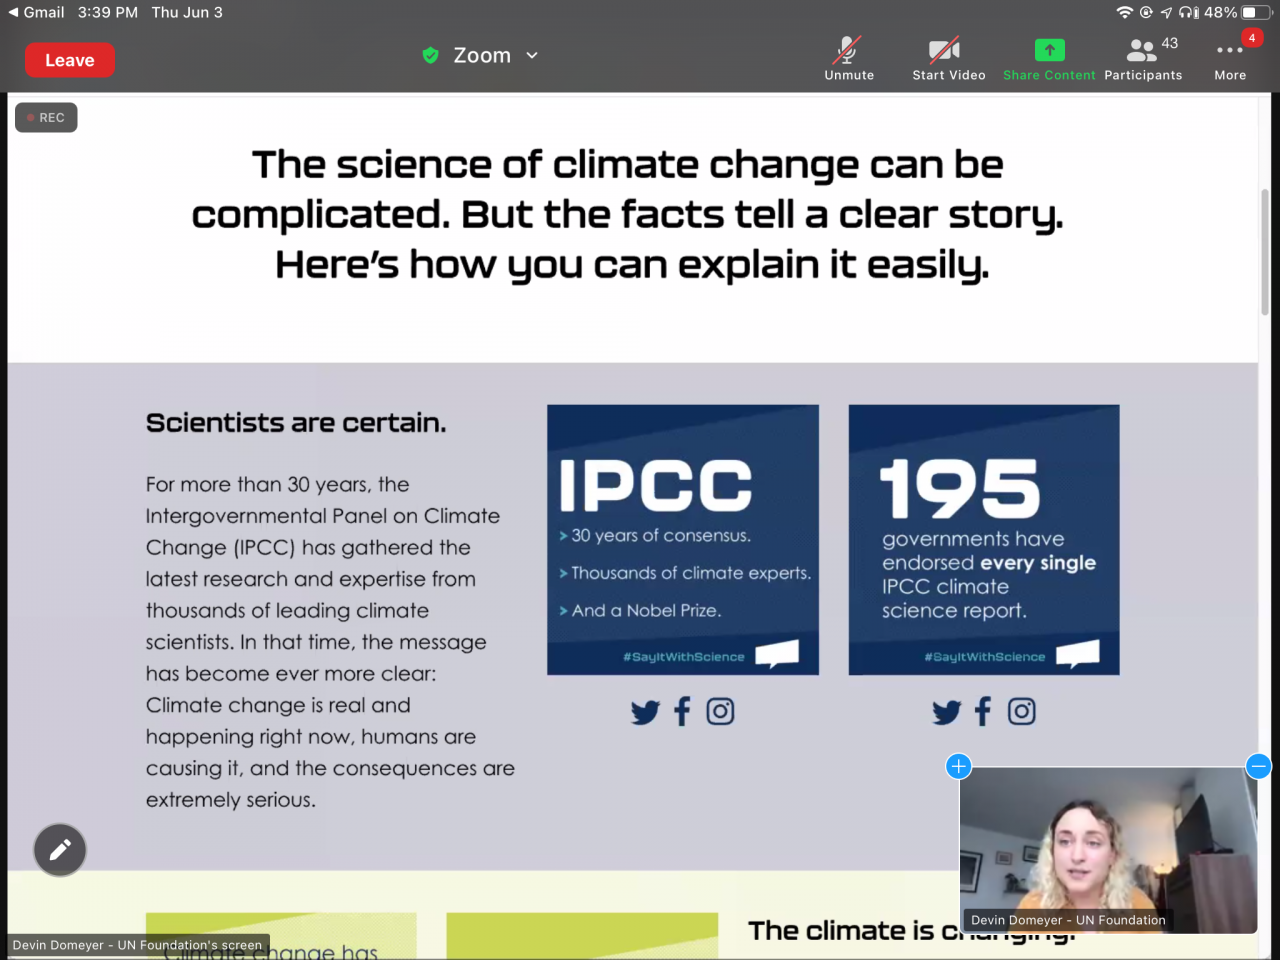Open the IPCC consensus image card
The height and width of the screenshot is (960, 1280).
[x=683, y=540]
